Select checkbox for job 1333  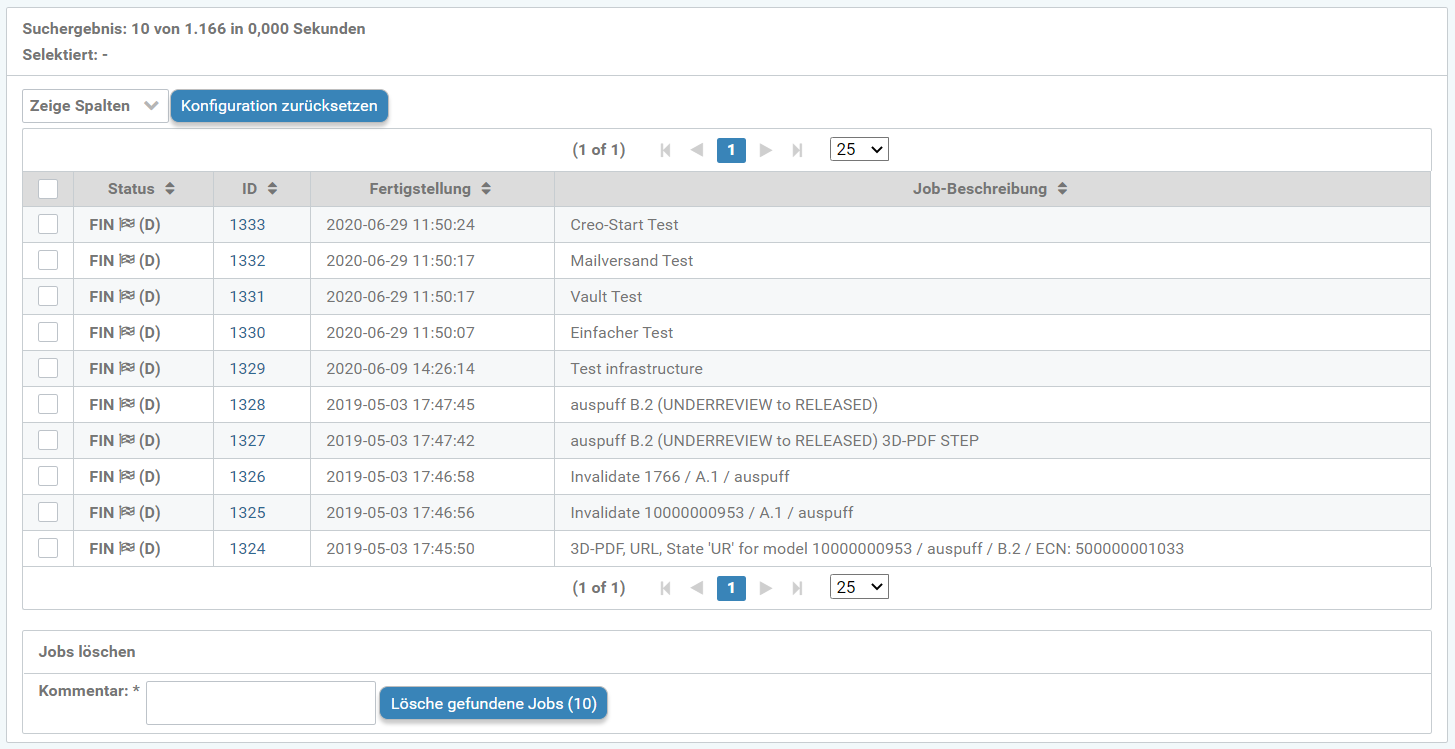tap(48, 225)
